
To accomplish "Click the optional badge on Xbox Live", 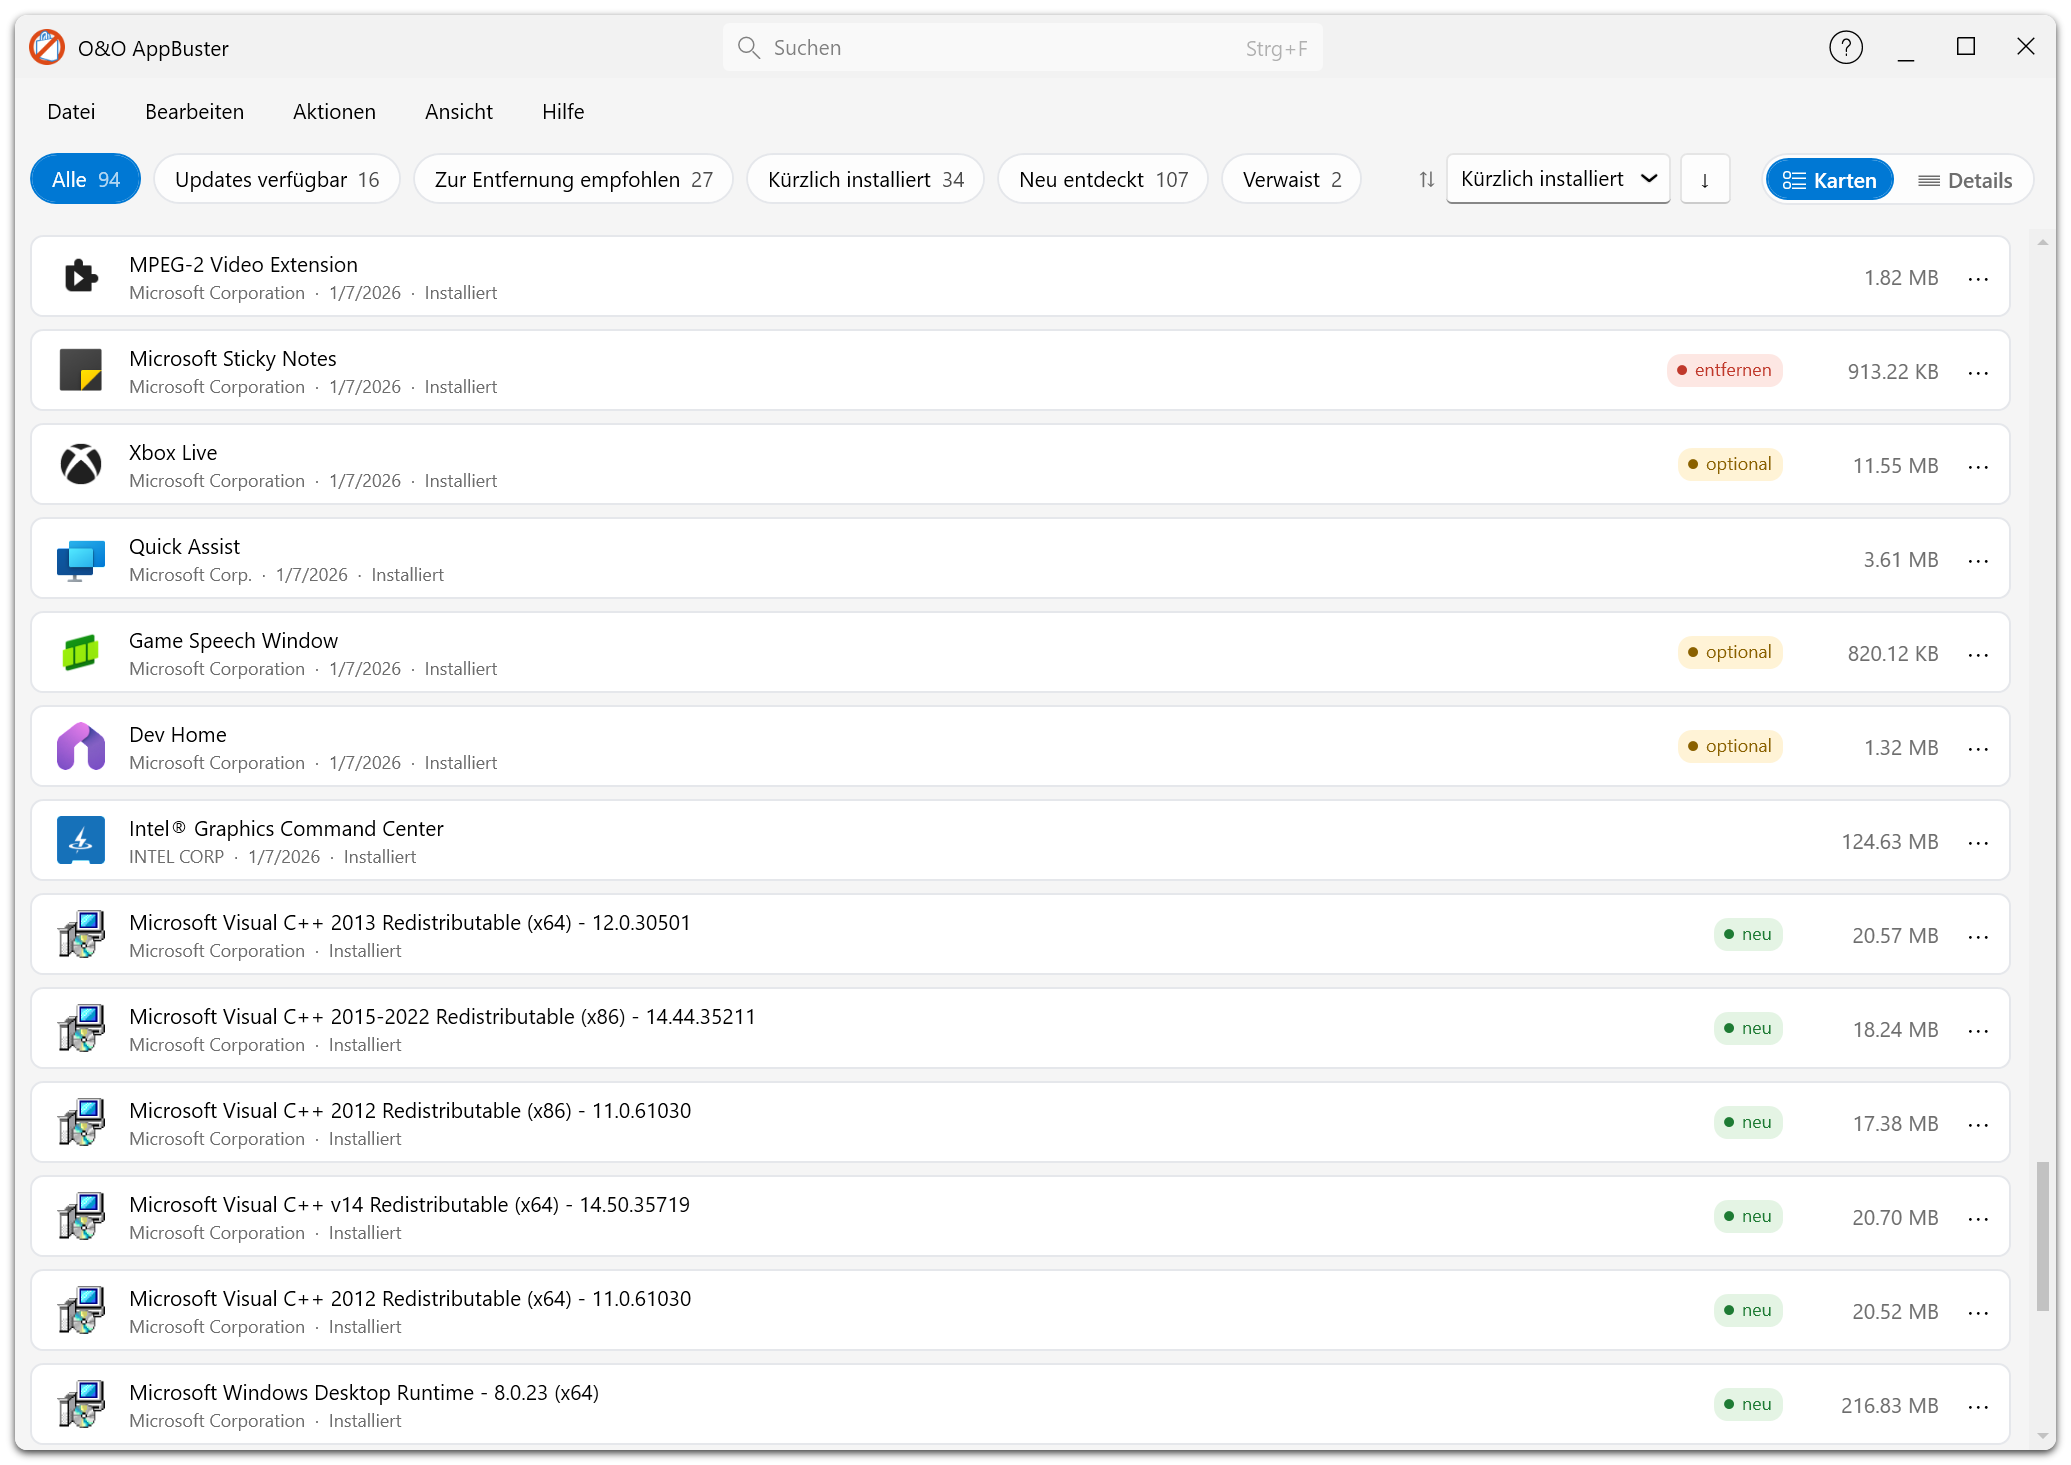I will click(1730, 464).
